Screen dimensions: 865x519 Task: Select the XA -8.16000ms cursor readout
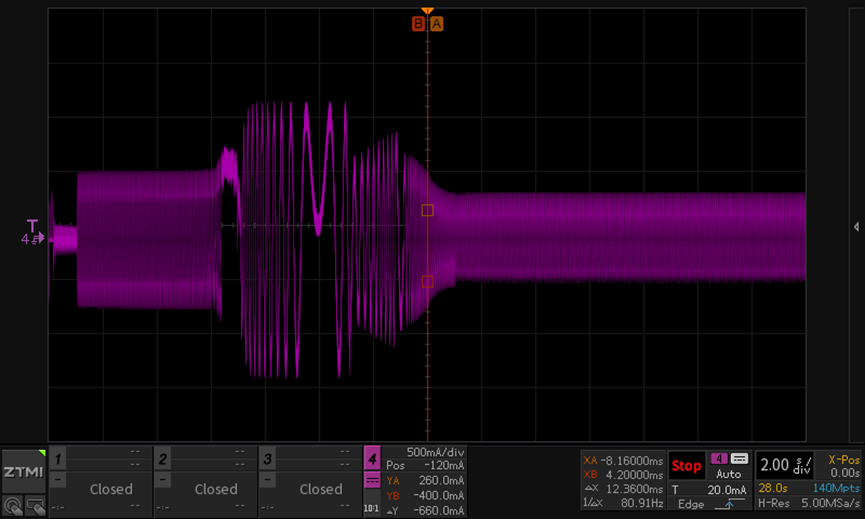click(x=623, y=460)
